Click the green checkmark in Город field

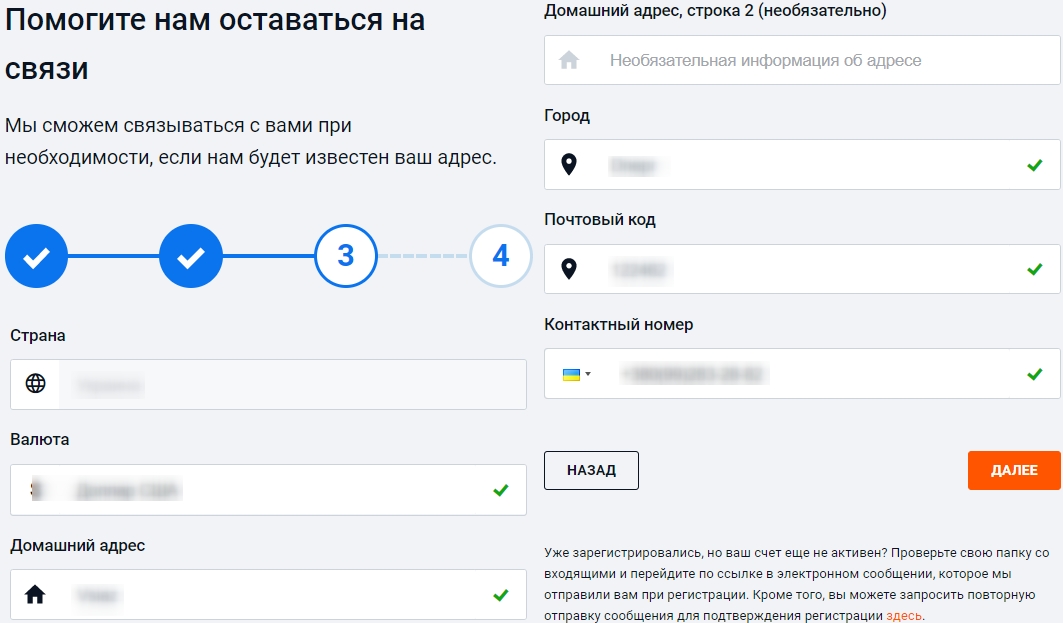tap(1035, 165)
